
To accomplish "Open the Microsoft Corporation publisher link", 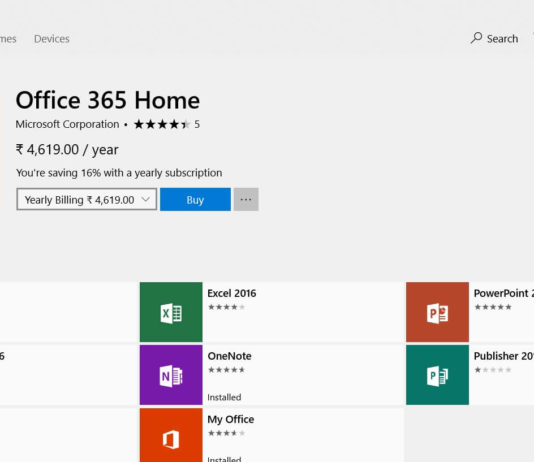I will point(67,124).
